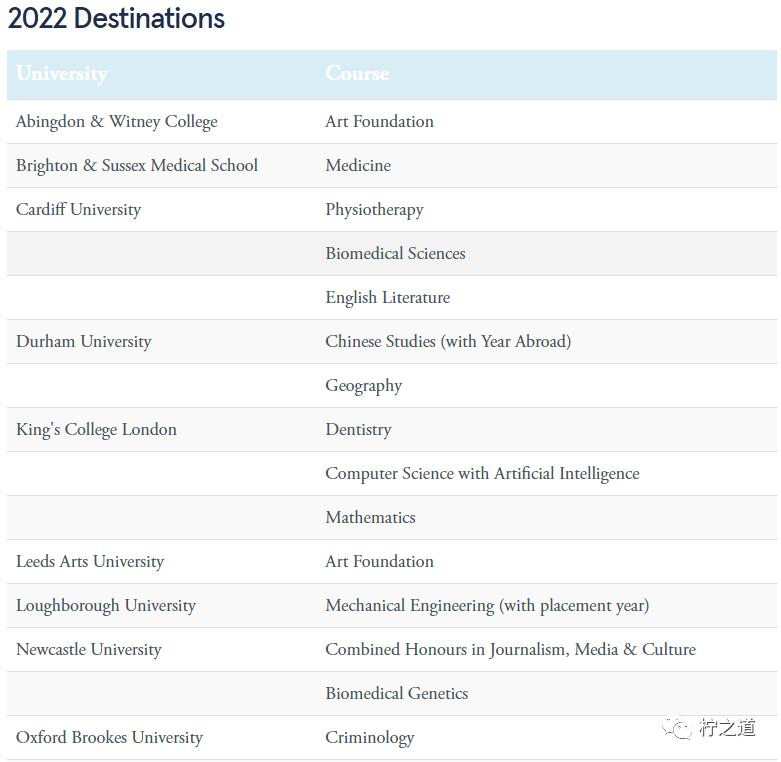The height and width of the screenshot is (762, 781).
Task: Click the "Course" column header
Action: pos(357,73)
